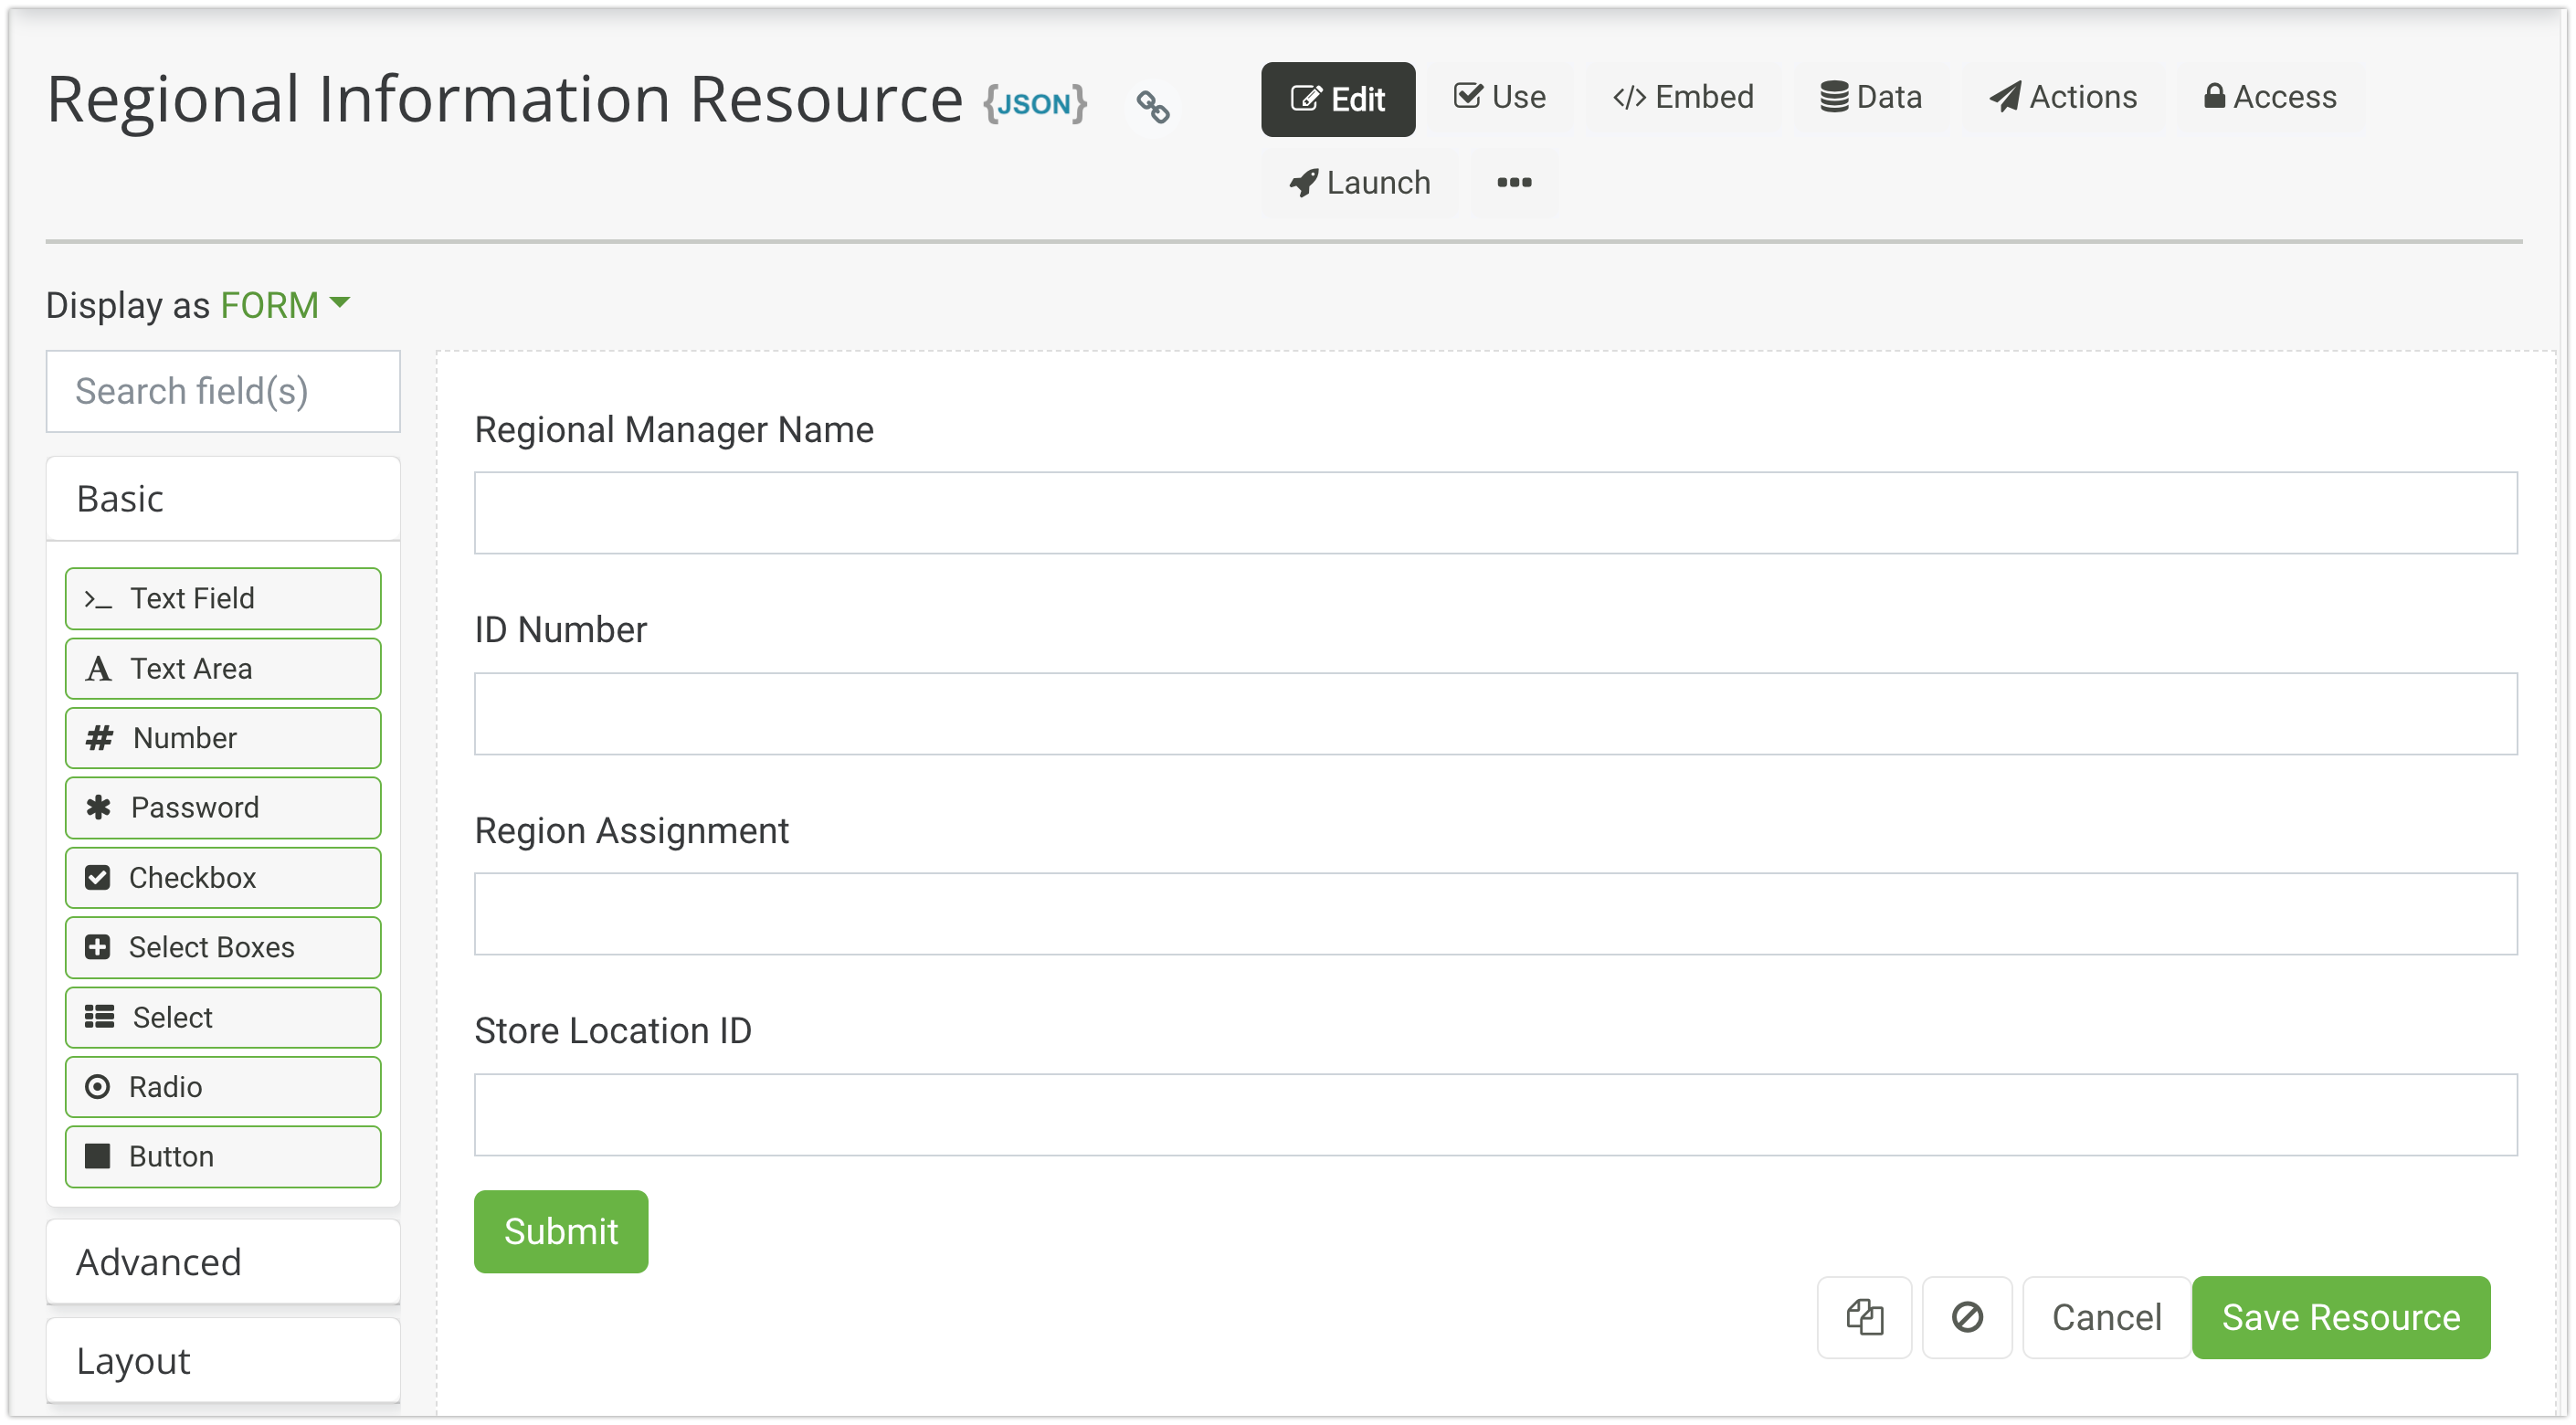Click the JSON badge next to title
This screenshot has width=2576, height=1425.
[x=1035, y=103]
